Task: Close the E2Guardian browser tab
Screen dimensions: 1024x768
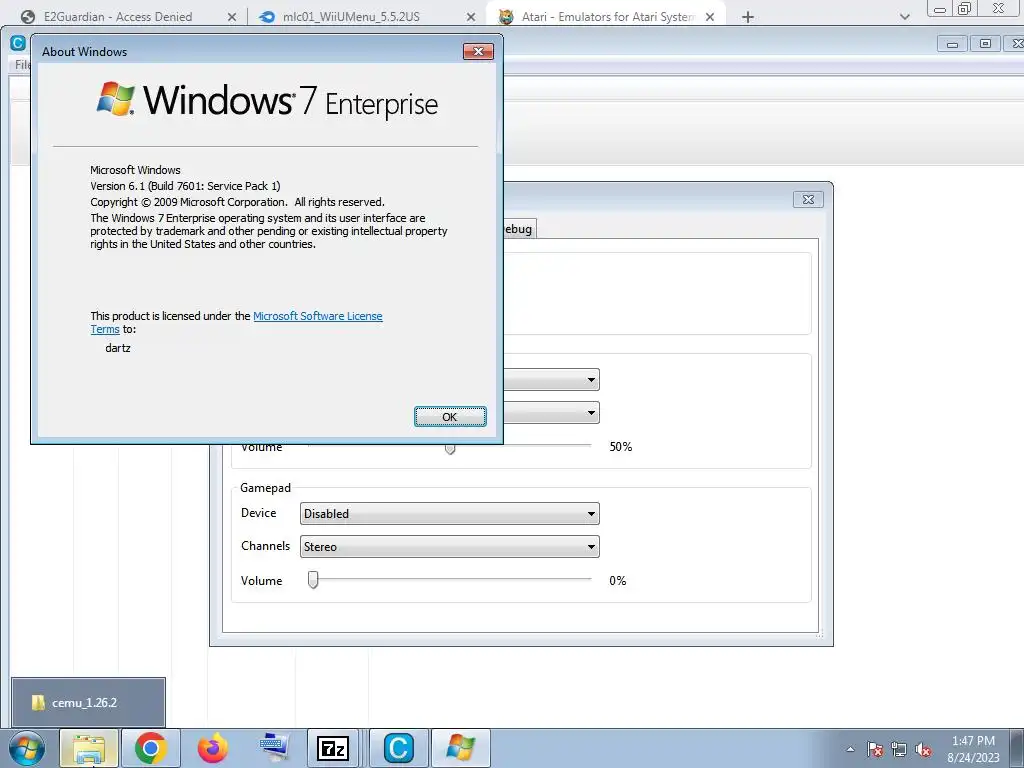Action: tap(232, 17)
